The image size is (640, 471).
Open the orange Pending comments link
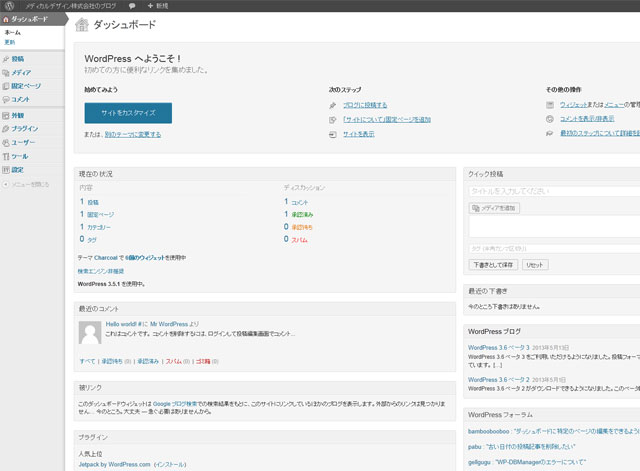[x=302, y=227]
